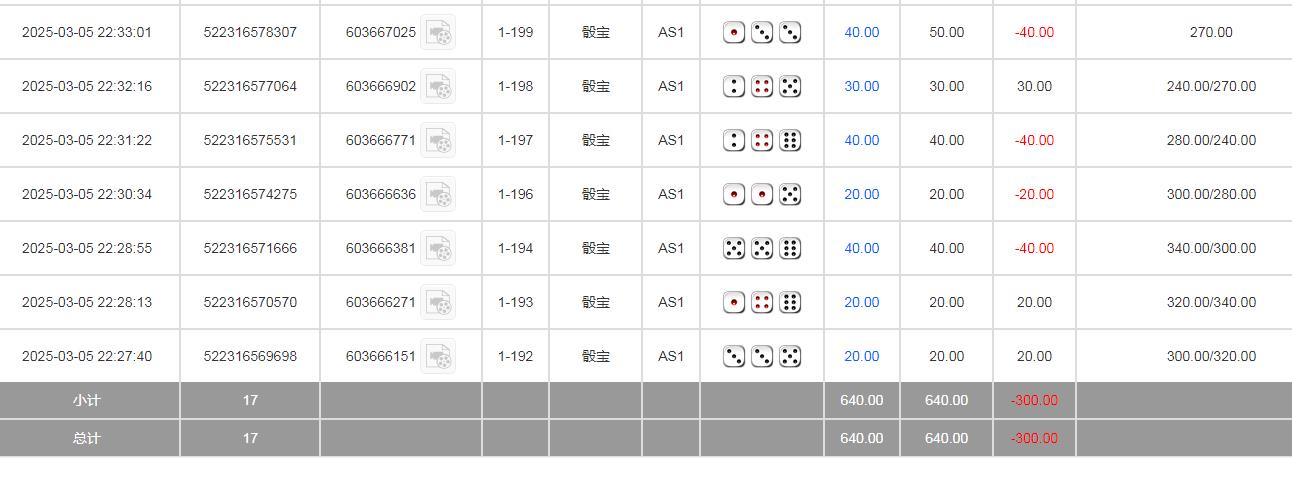
Task: Open video replay icon for round 603666271
Action: tap(438, 303)
